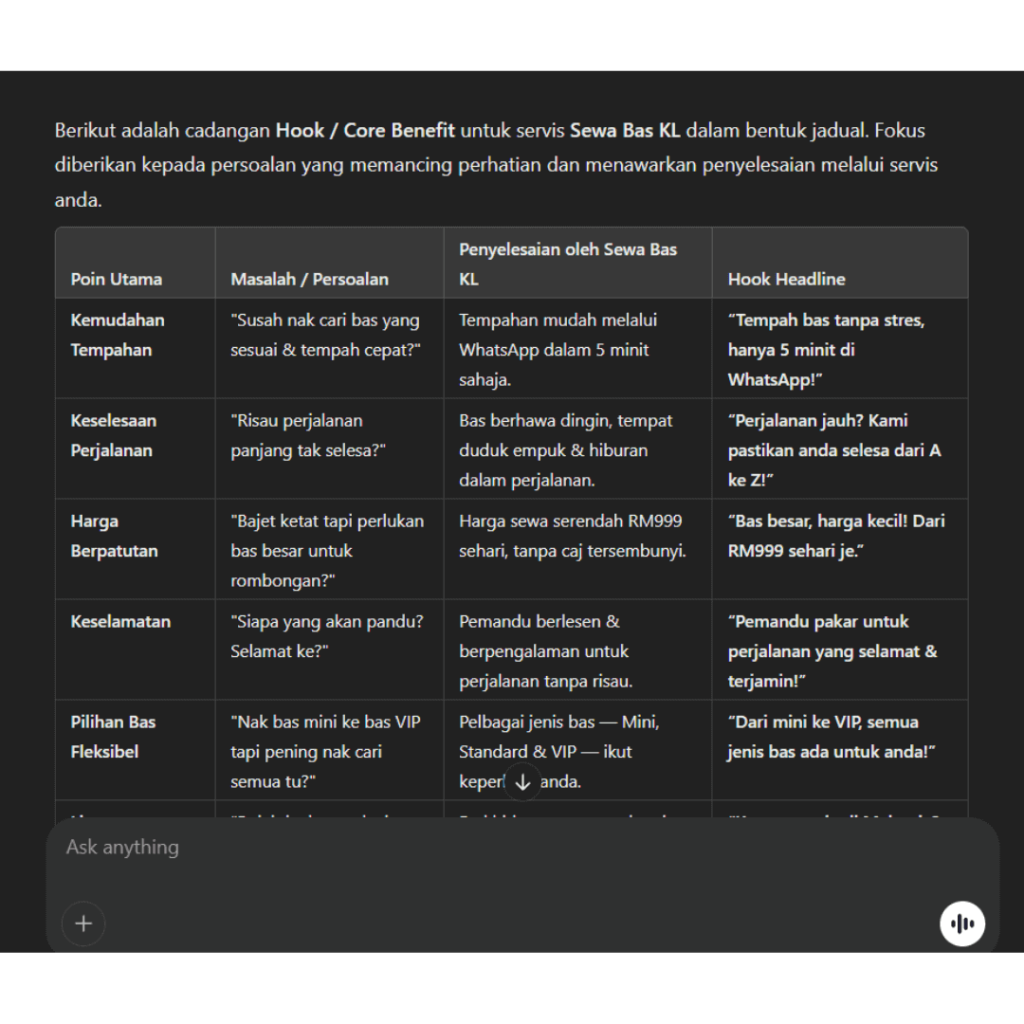1024x1024 pixels.
Task: Click the scroll-to-bottom arrow
Action: click(x=522, y=782)
